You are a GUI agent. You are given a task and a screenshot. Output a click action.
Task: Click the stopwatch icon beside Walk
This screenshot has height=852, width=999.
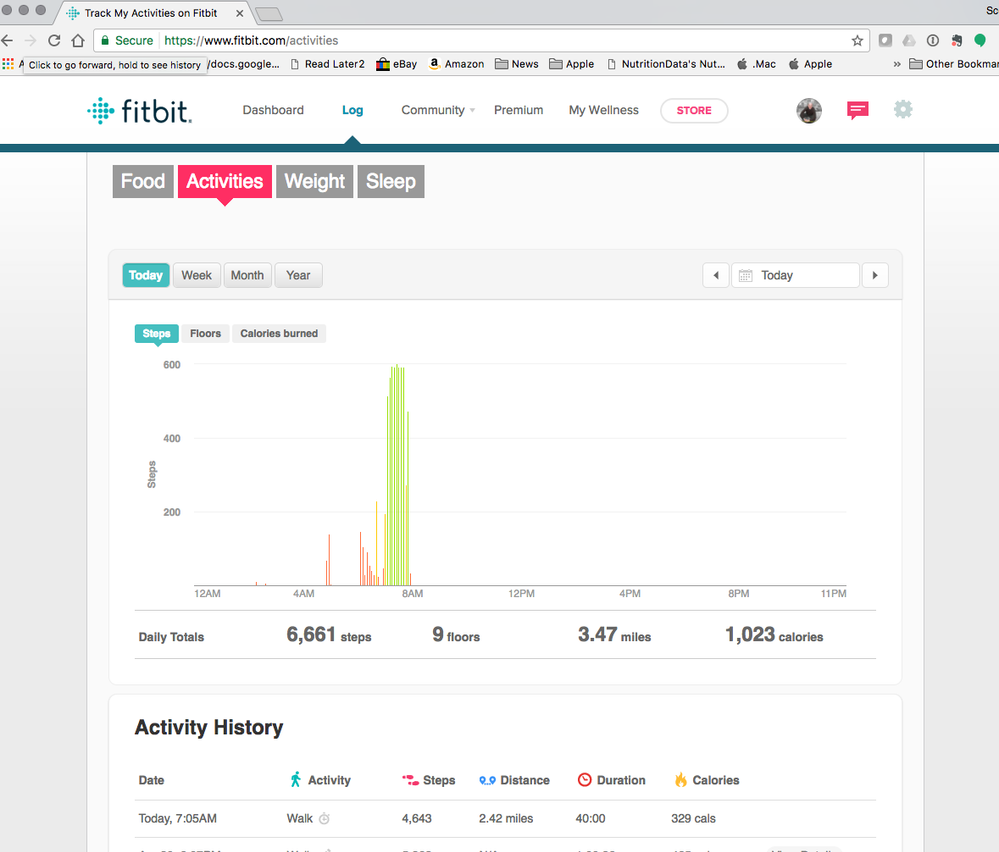tap(324, 819)
